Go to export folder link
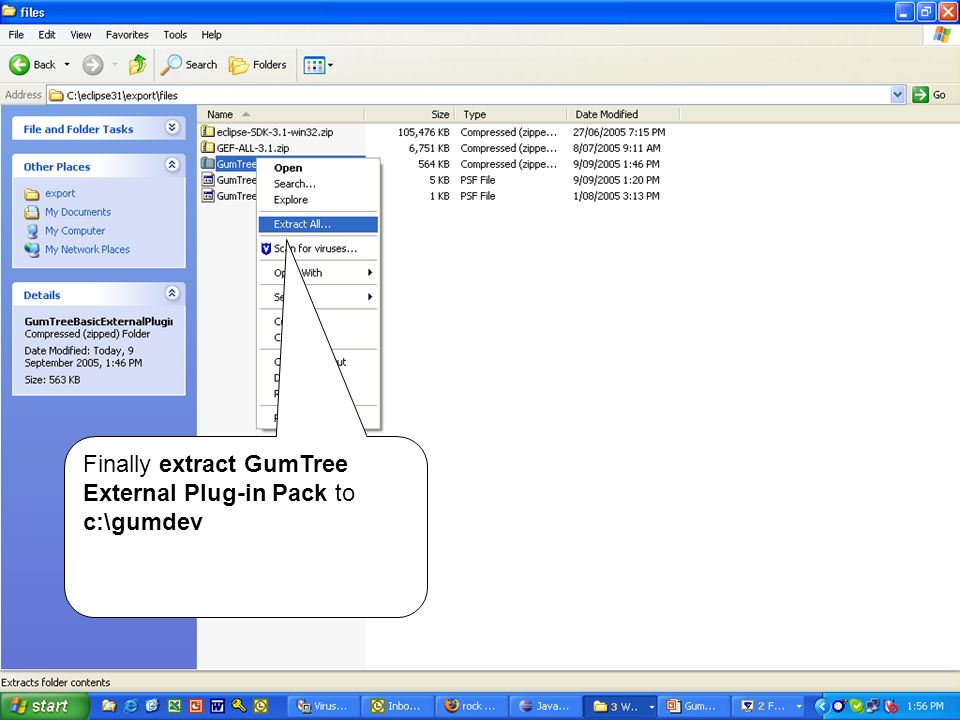The height and width of the screenshot is (720, 960). 60,193
